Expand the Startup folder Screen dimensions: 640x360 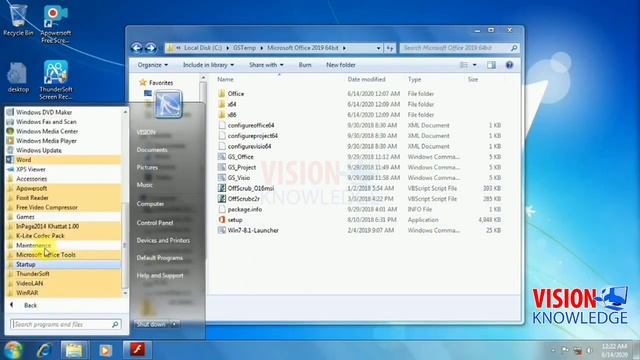(63, 264)
